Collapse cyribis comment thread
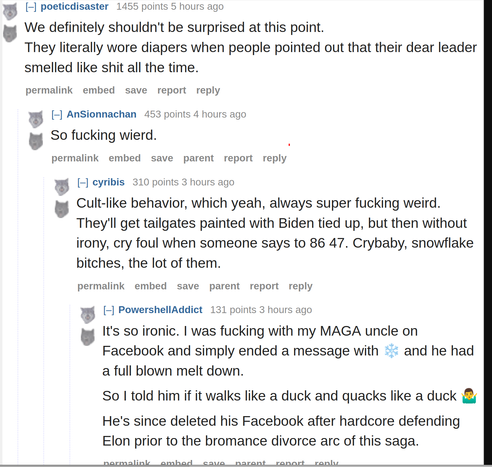Screen dimensions: 492x467 click(x=83, y=182)
